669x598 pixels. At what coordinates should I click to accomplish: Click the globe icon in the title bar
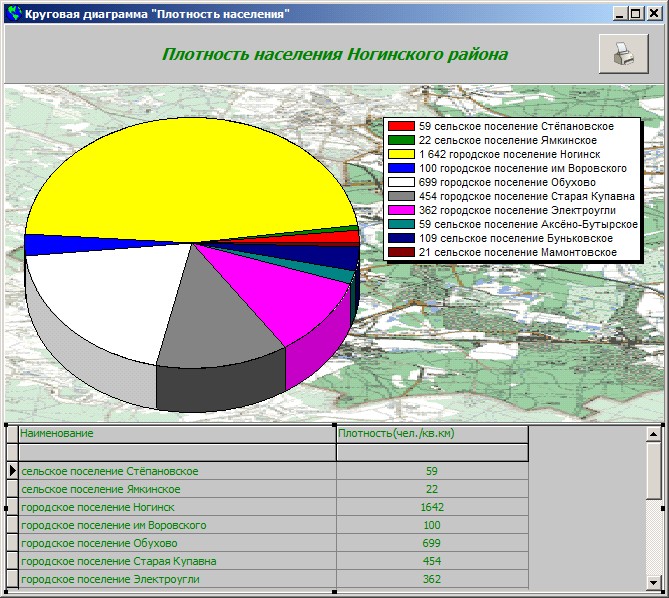point(13,13)
